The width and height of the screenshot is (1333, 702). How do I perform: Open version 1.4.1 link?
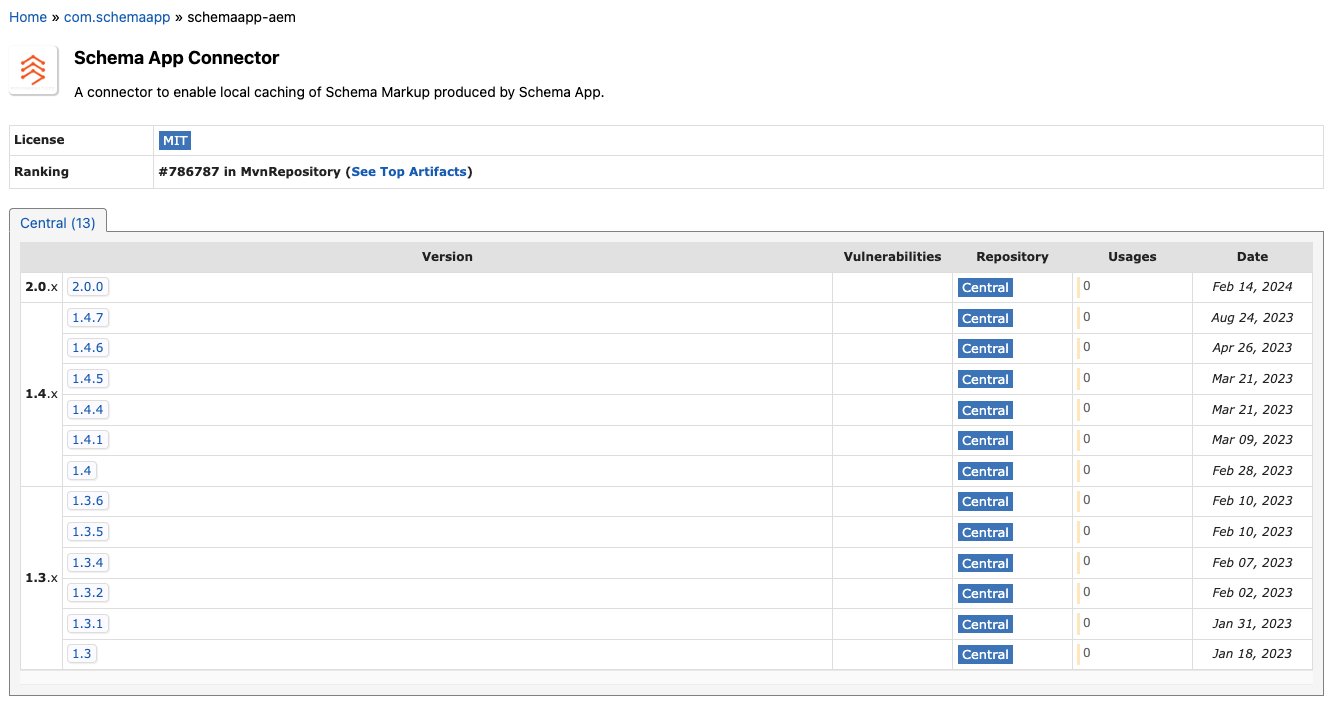[x=88, y=440]
